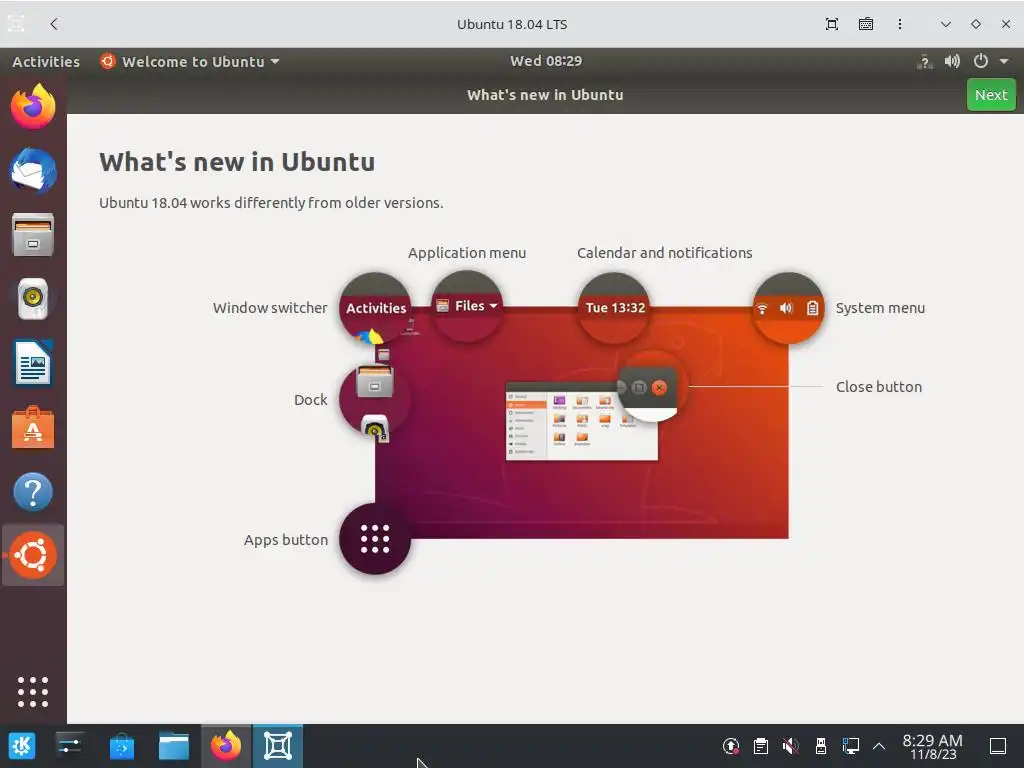Screen dimensions: 1024x768
Task: Open the KDE clock showing 8:29 AM
Action: tap(932, 746)
